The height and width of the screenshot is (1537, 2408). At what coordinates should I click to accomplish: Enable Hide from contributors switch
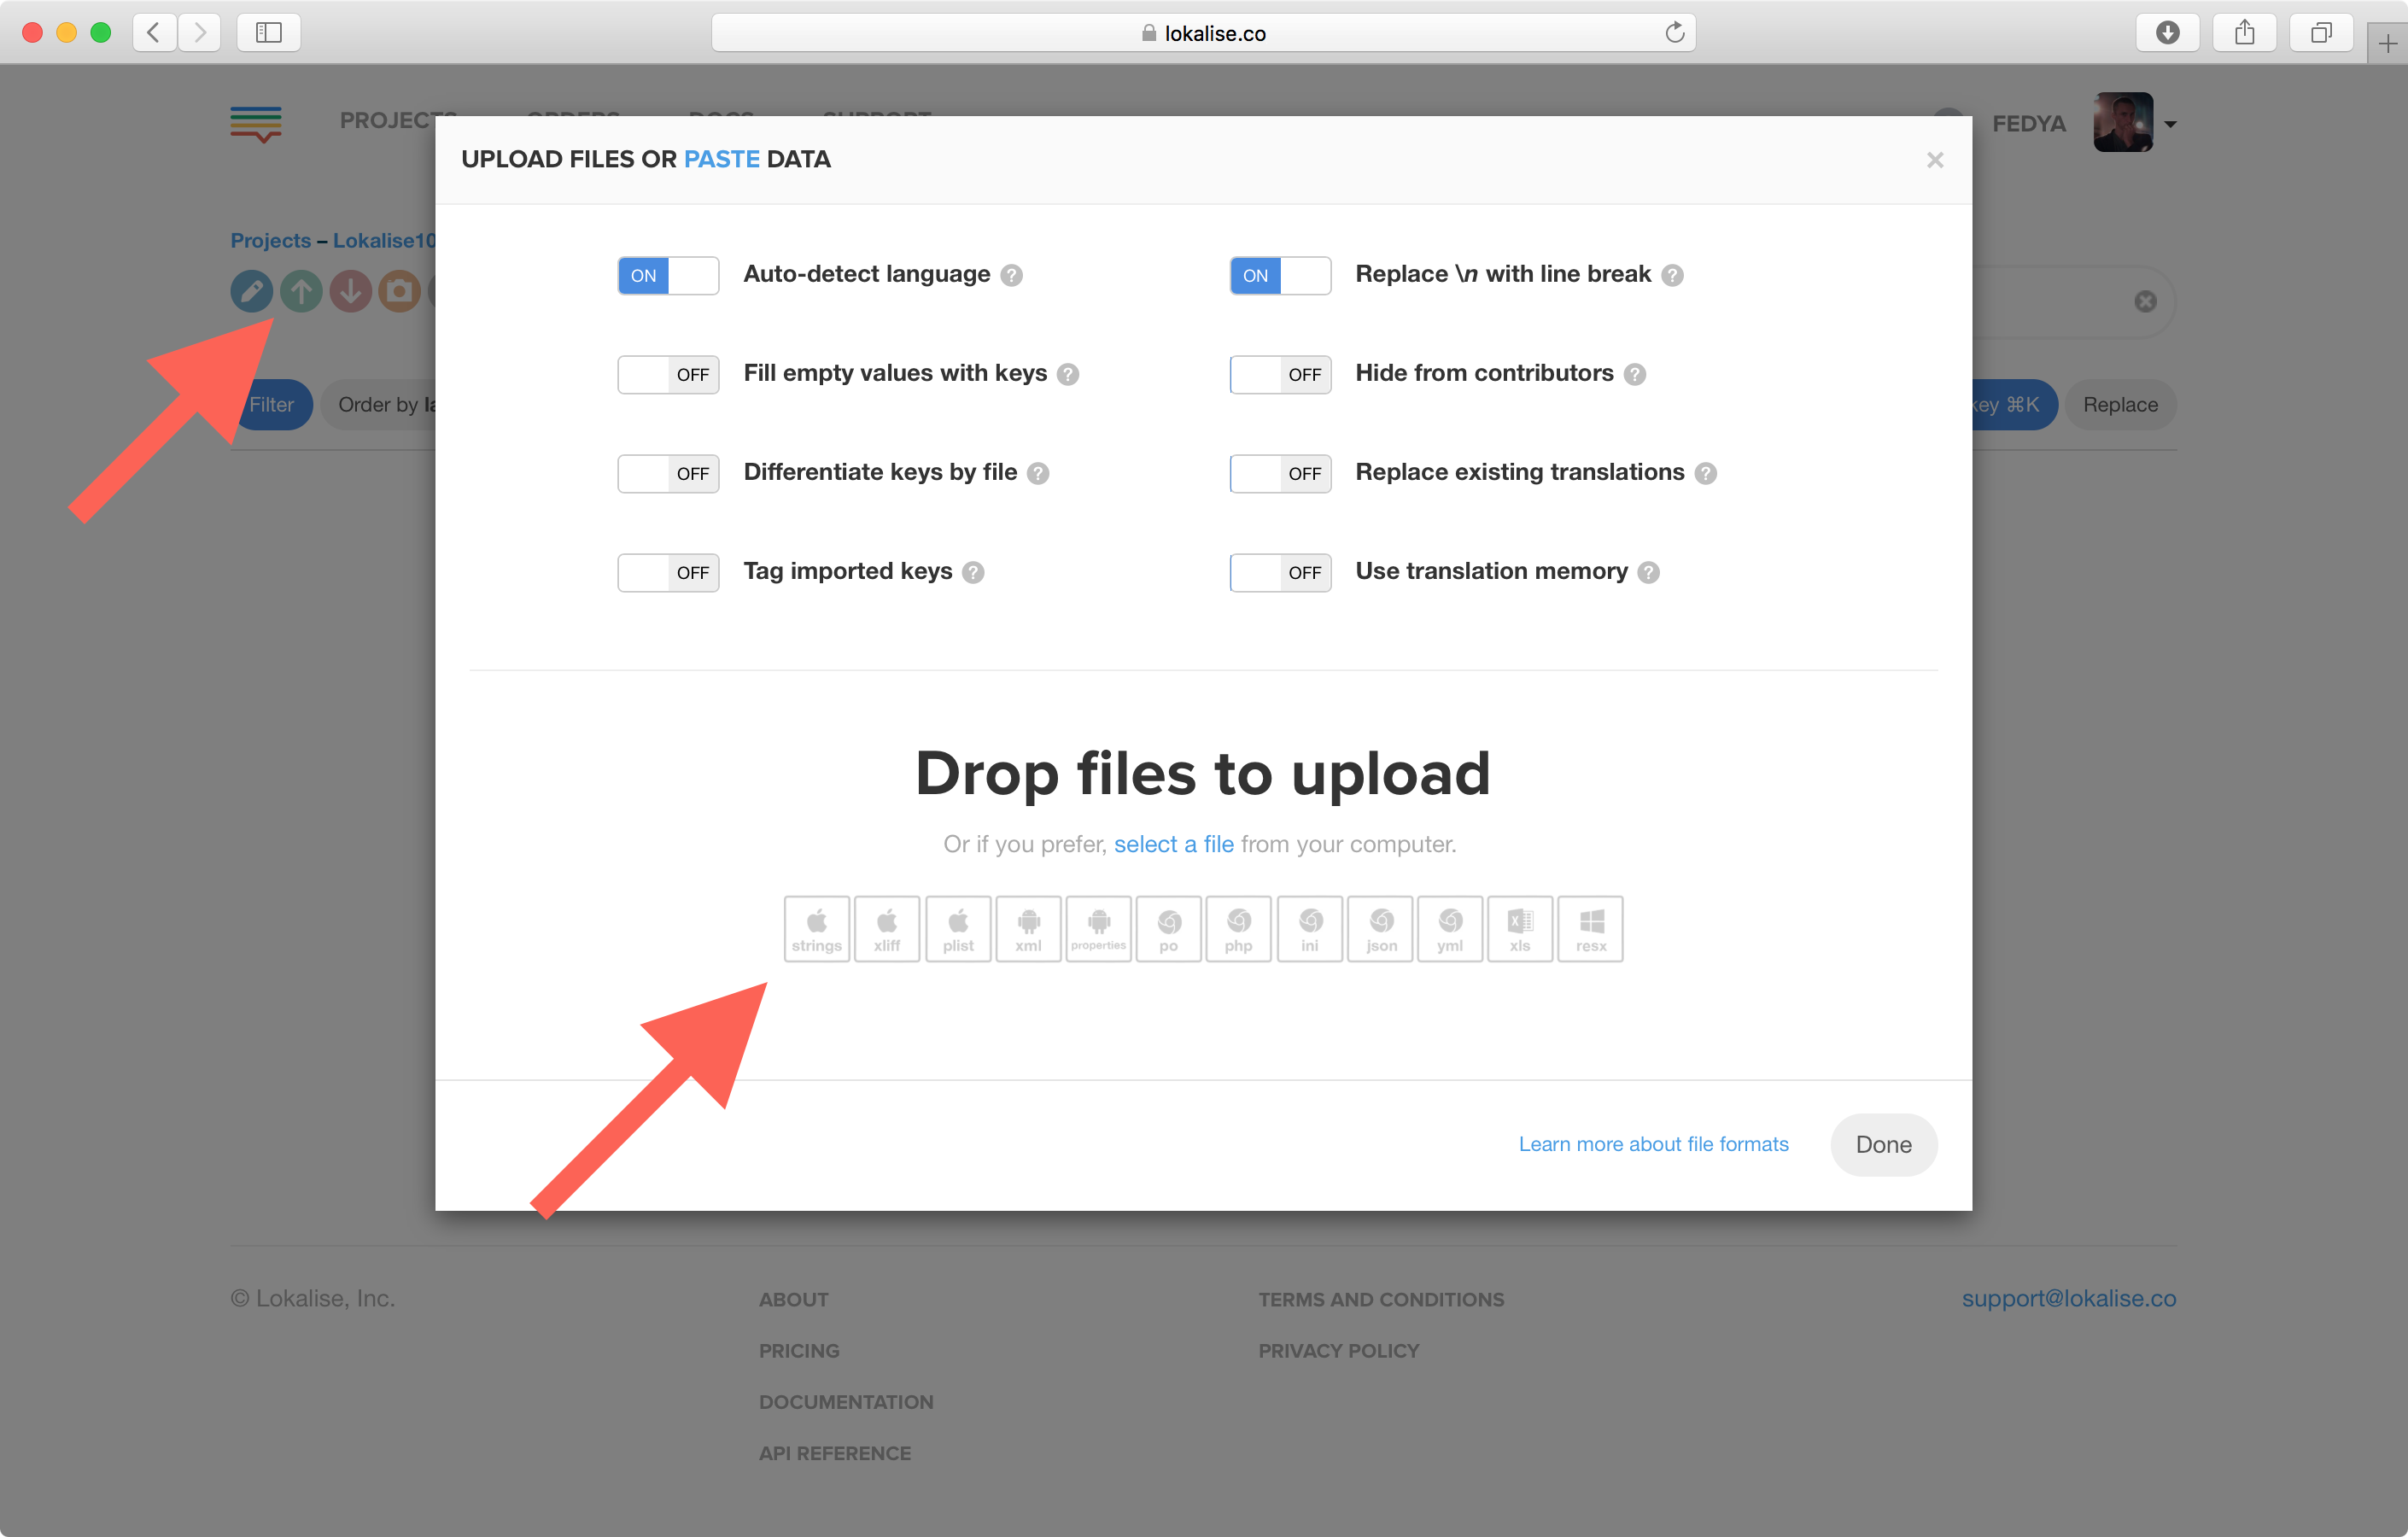coord(1280,374)
